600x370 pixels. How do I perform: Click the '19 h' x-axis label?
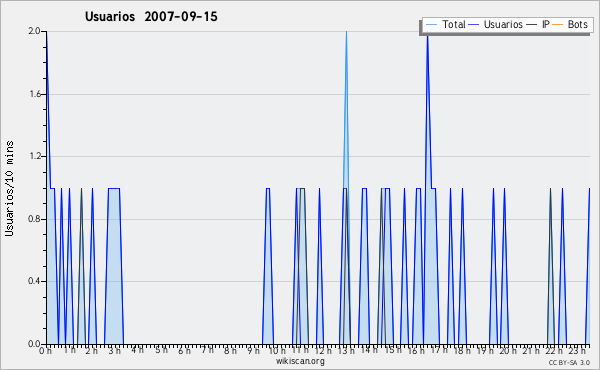pos(485,350)
